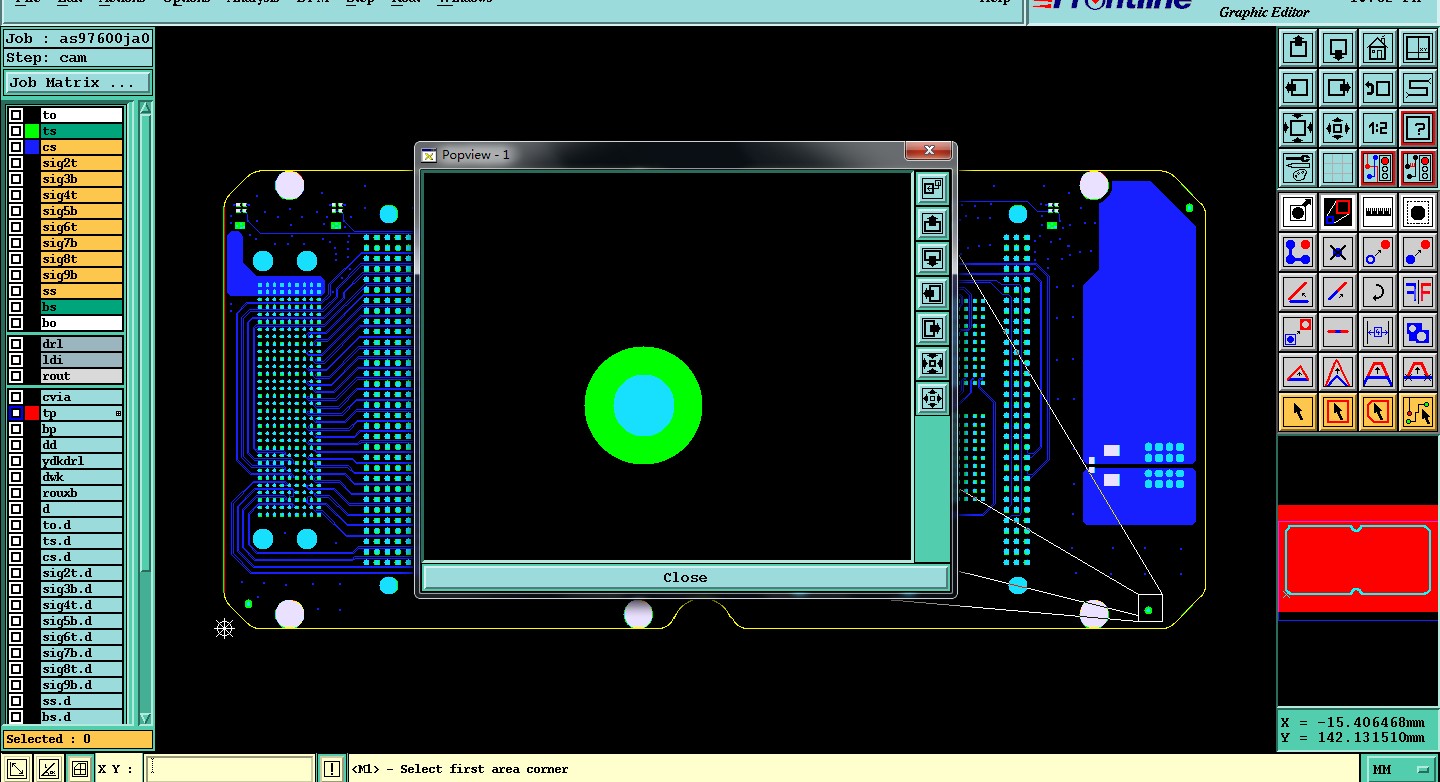1440x782 pixels.
Task: Click layer list scroll up arrow
Action: click(x=145, y=108)
